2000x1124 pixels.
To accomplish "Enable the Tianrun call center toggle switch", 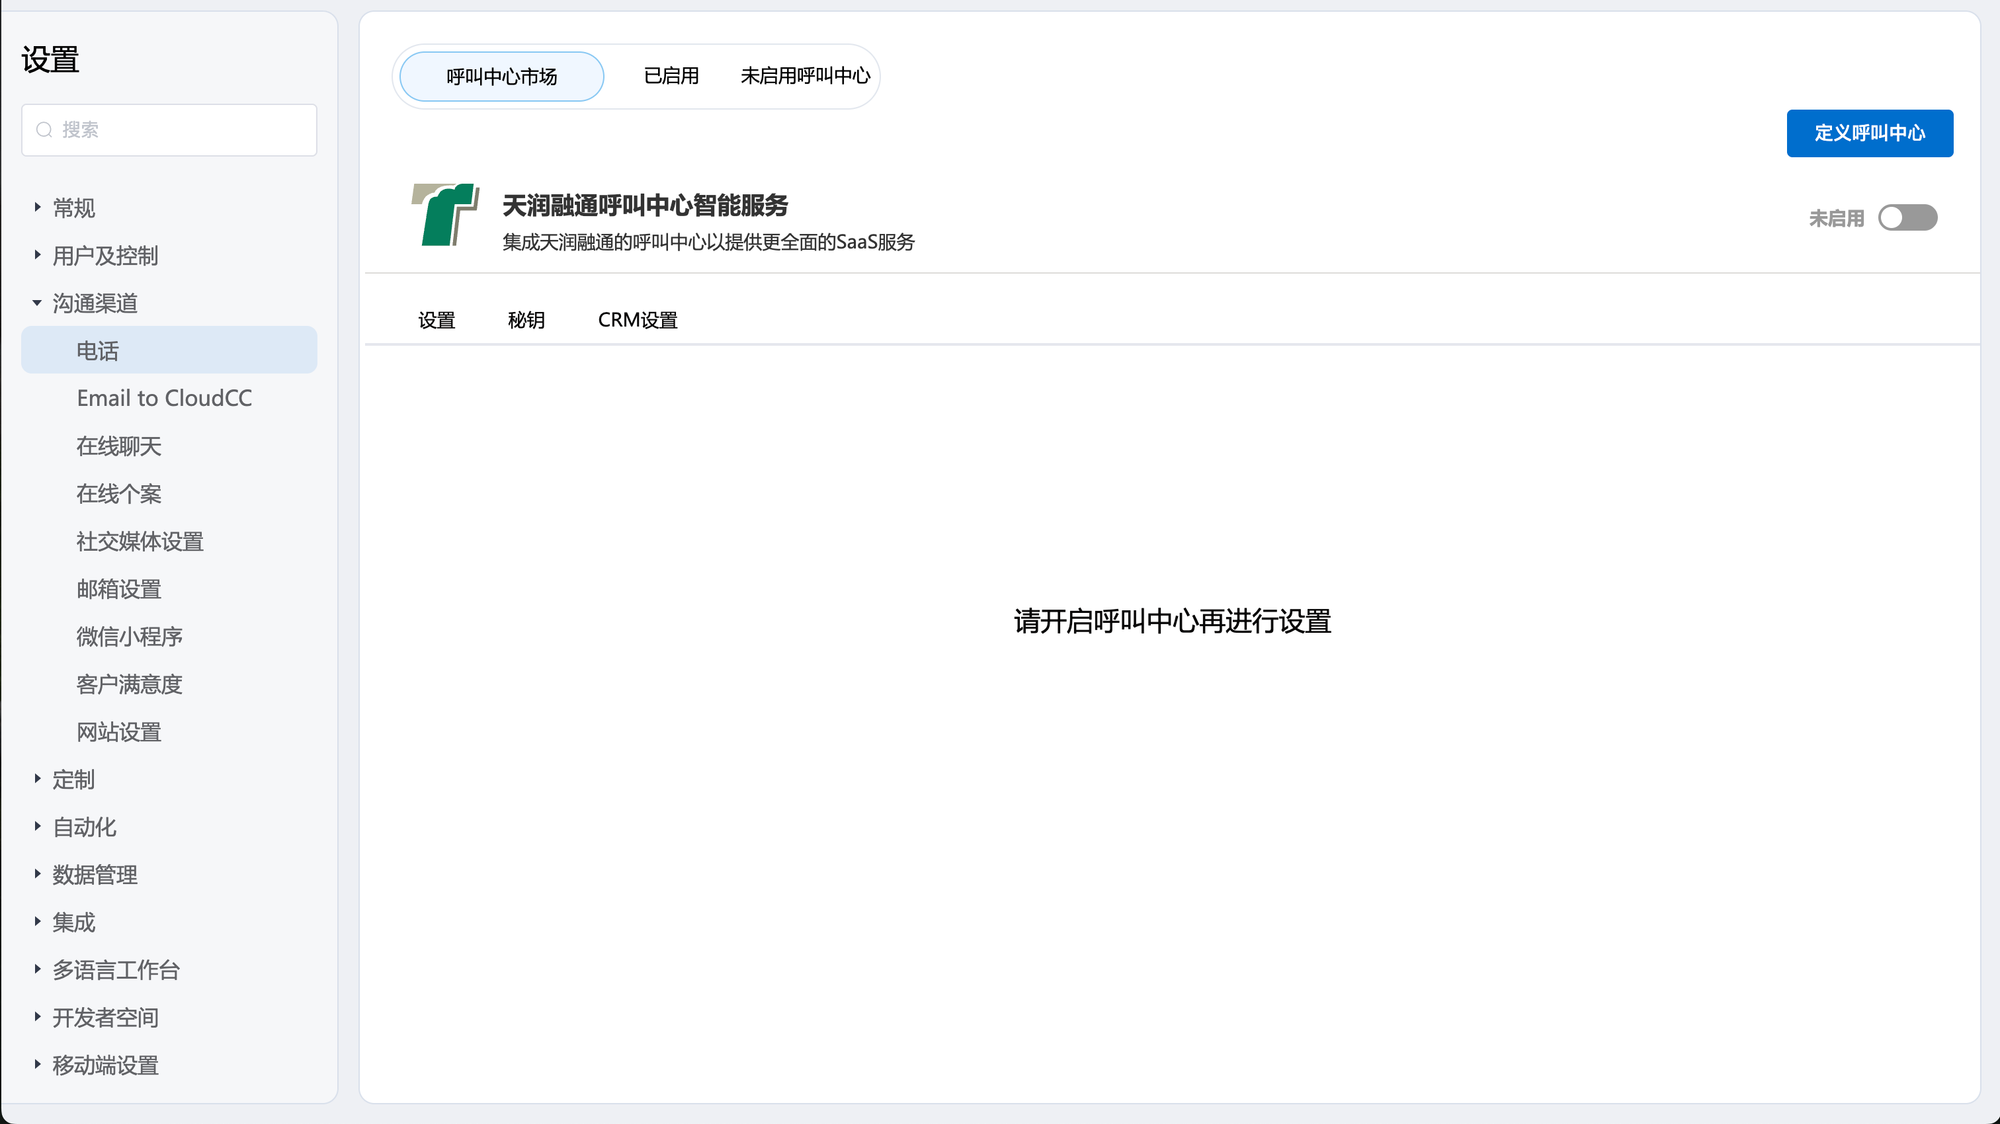I will point(1906,218).
